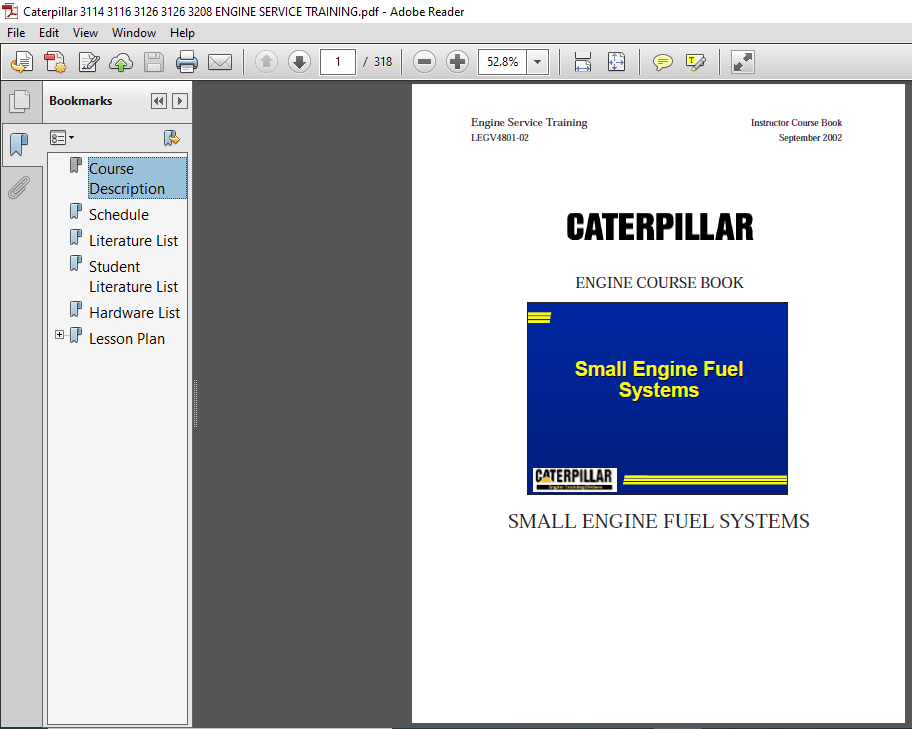Select the Literature List bookmark
Image resolution: width=912 pixels, height=729 pixels.
point(133,240)
